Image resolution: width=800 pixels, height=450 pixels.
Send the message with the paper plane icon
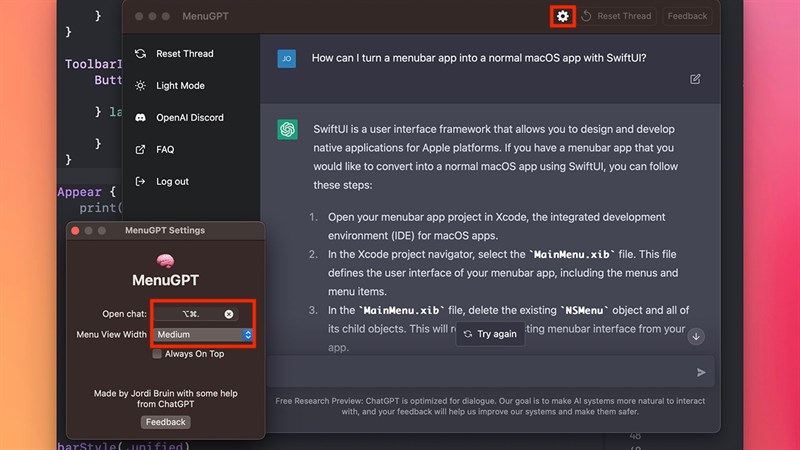(x=701, y=372)
